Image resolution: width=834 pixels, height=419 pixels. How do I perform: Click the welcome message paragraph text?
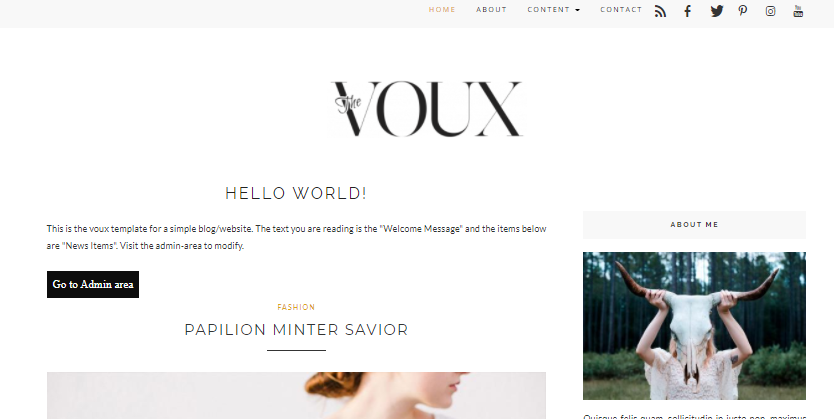pyautogui.click(x=296, y=237)
